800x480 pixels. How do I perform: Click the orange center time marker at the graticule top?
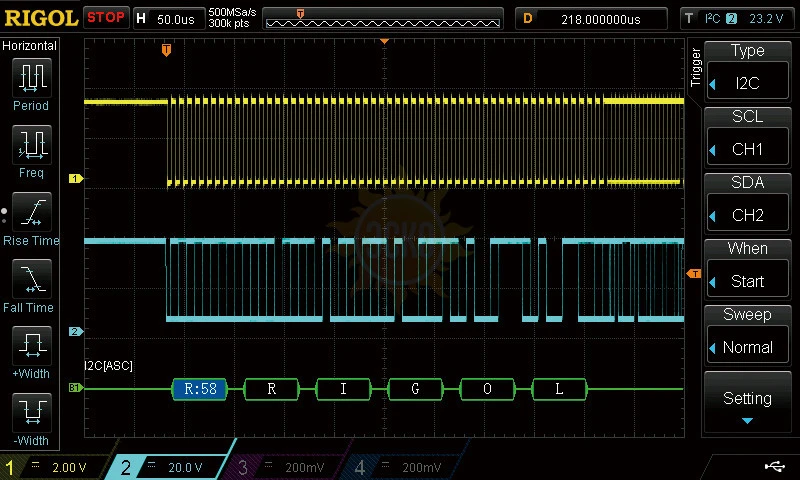[x=385, y=41]
